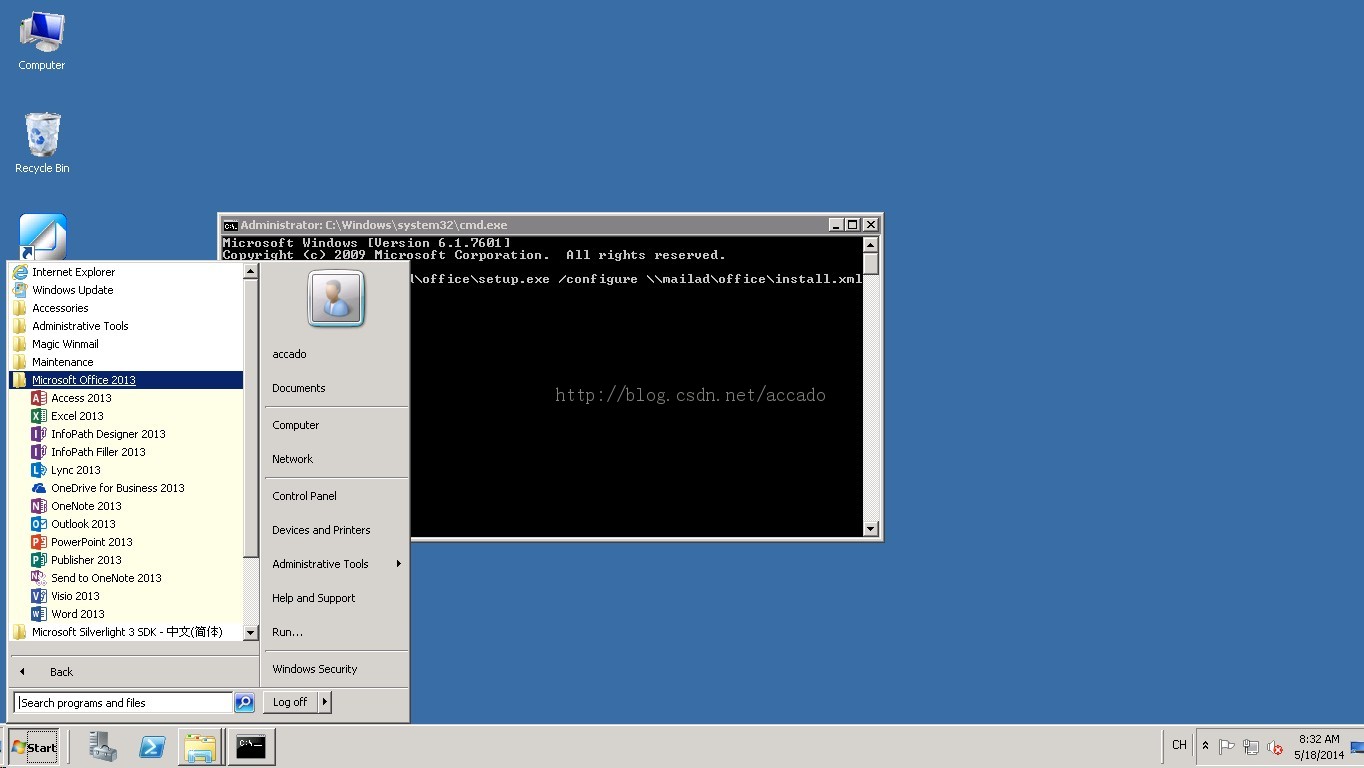
Task: Open the Log off options arrow
Action: click(x=324, y=702)
